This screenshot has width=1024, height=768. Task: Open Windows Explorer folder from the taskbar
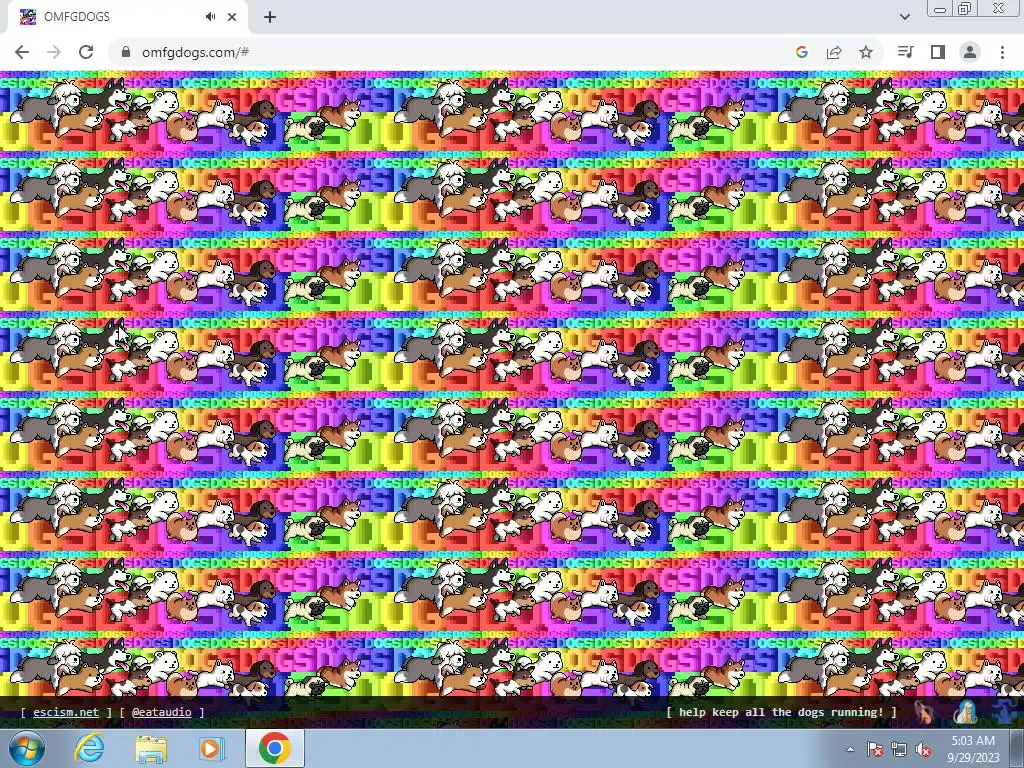(151, 749)
